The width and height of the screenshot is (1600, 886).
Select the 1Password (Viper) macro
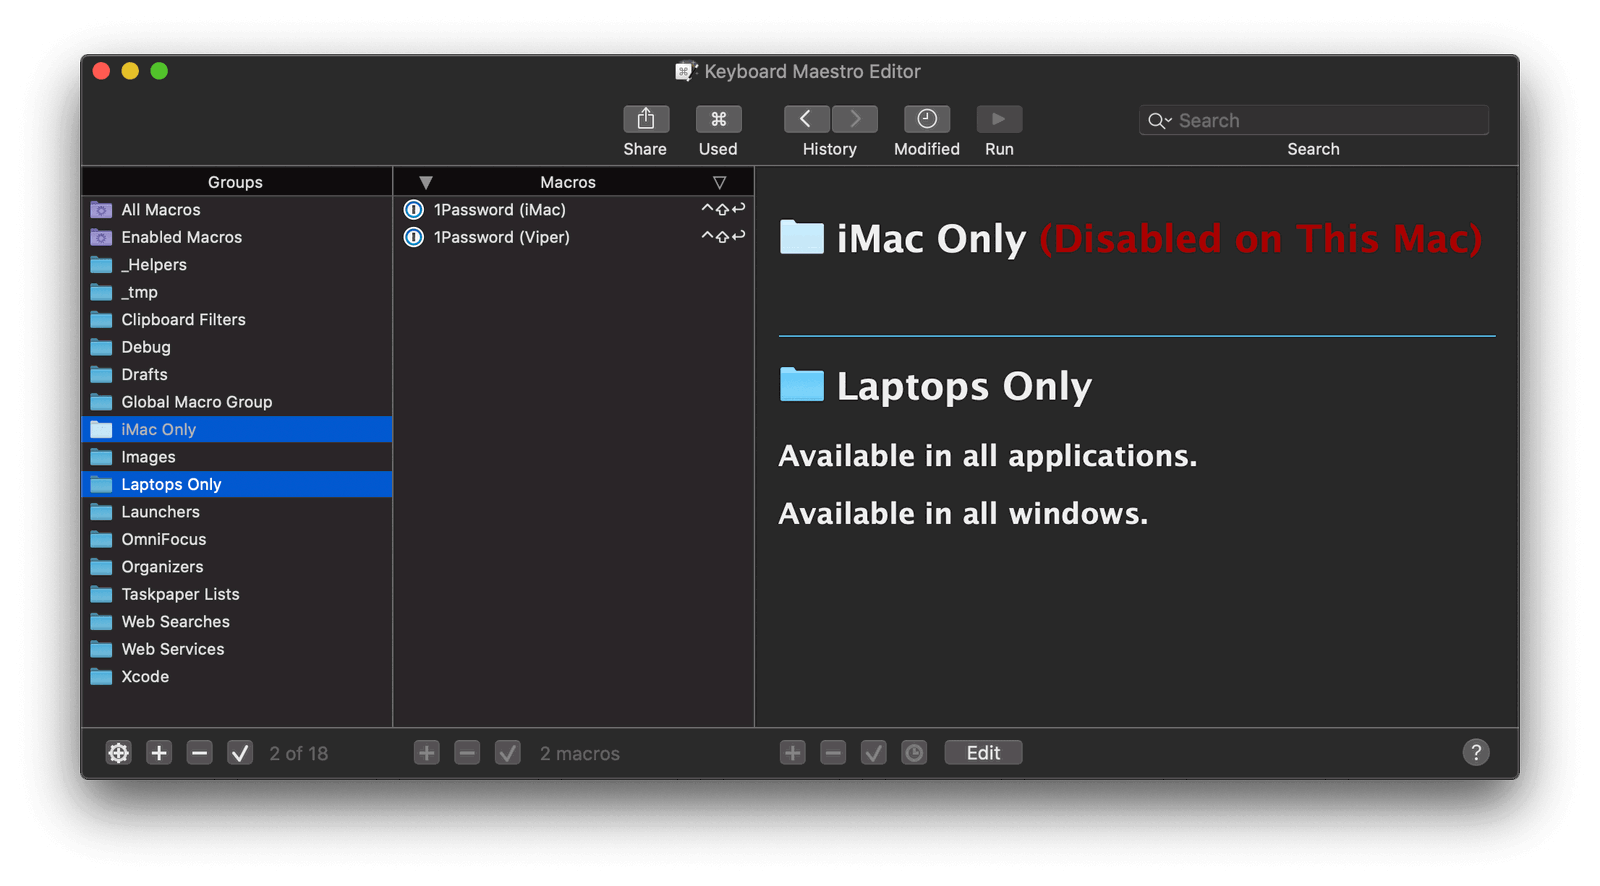click(x=501, y=237)
